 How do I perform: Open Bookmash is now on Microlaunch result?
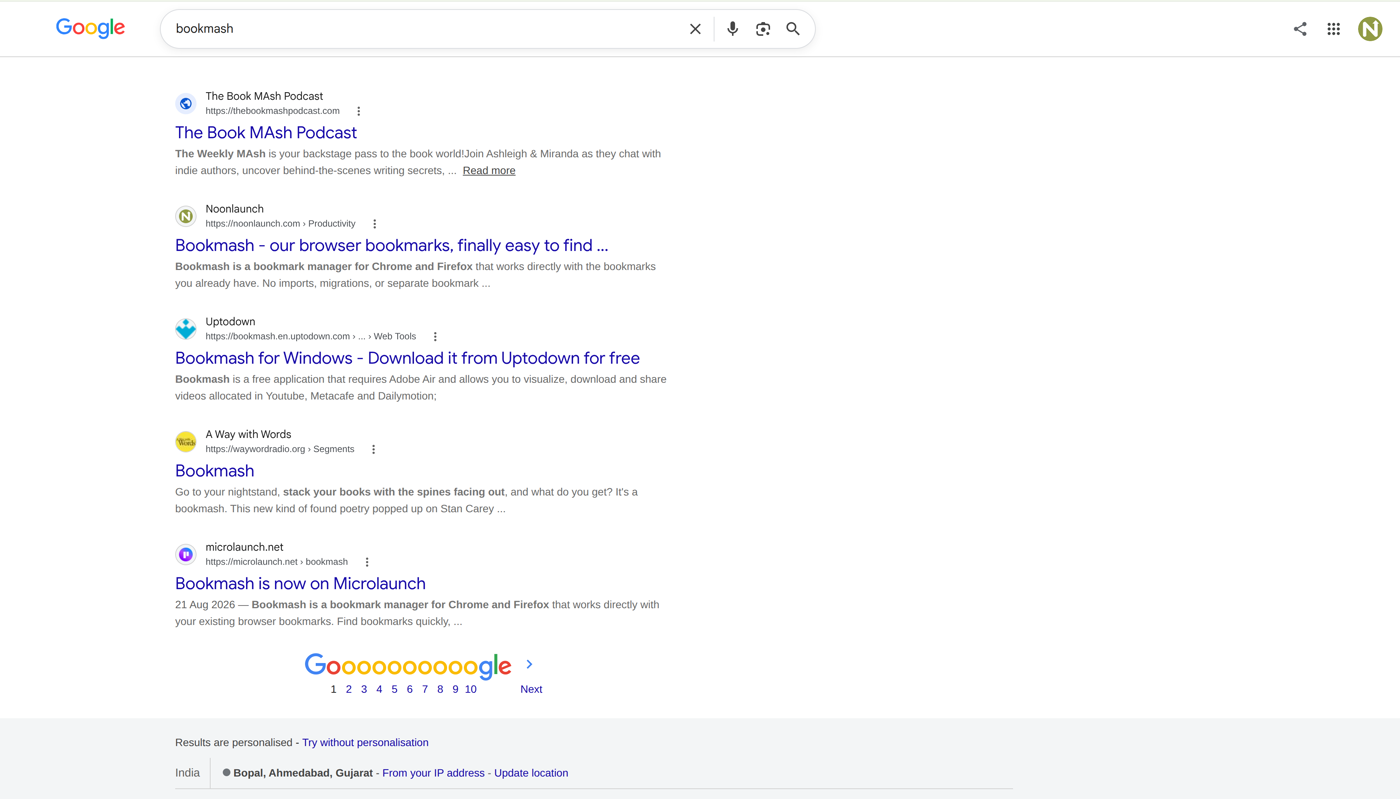(300, 583)
